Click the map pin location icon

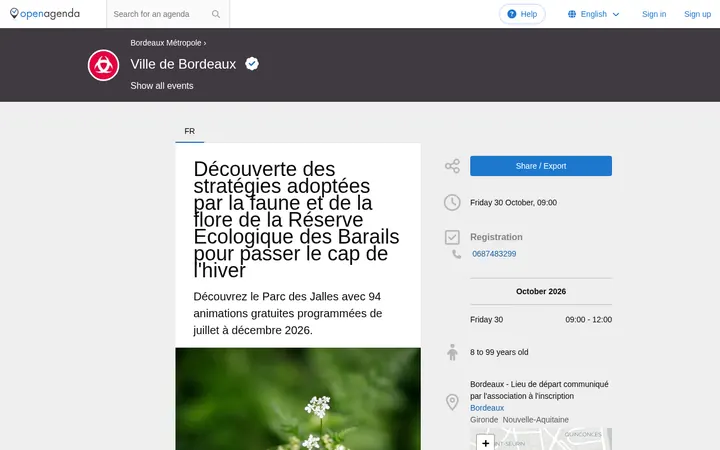[x=452, y=402]
